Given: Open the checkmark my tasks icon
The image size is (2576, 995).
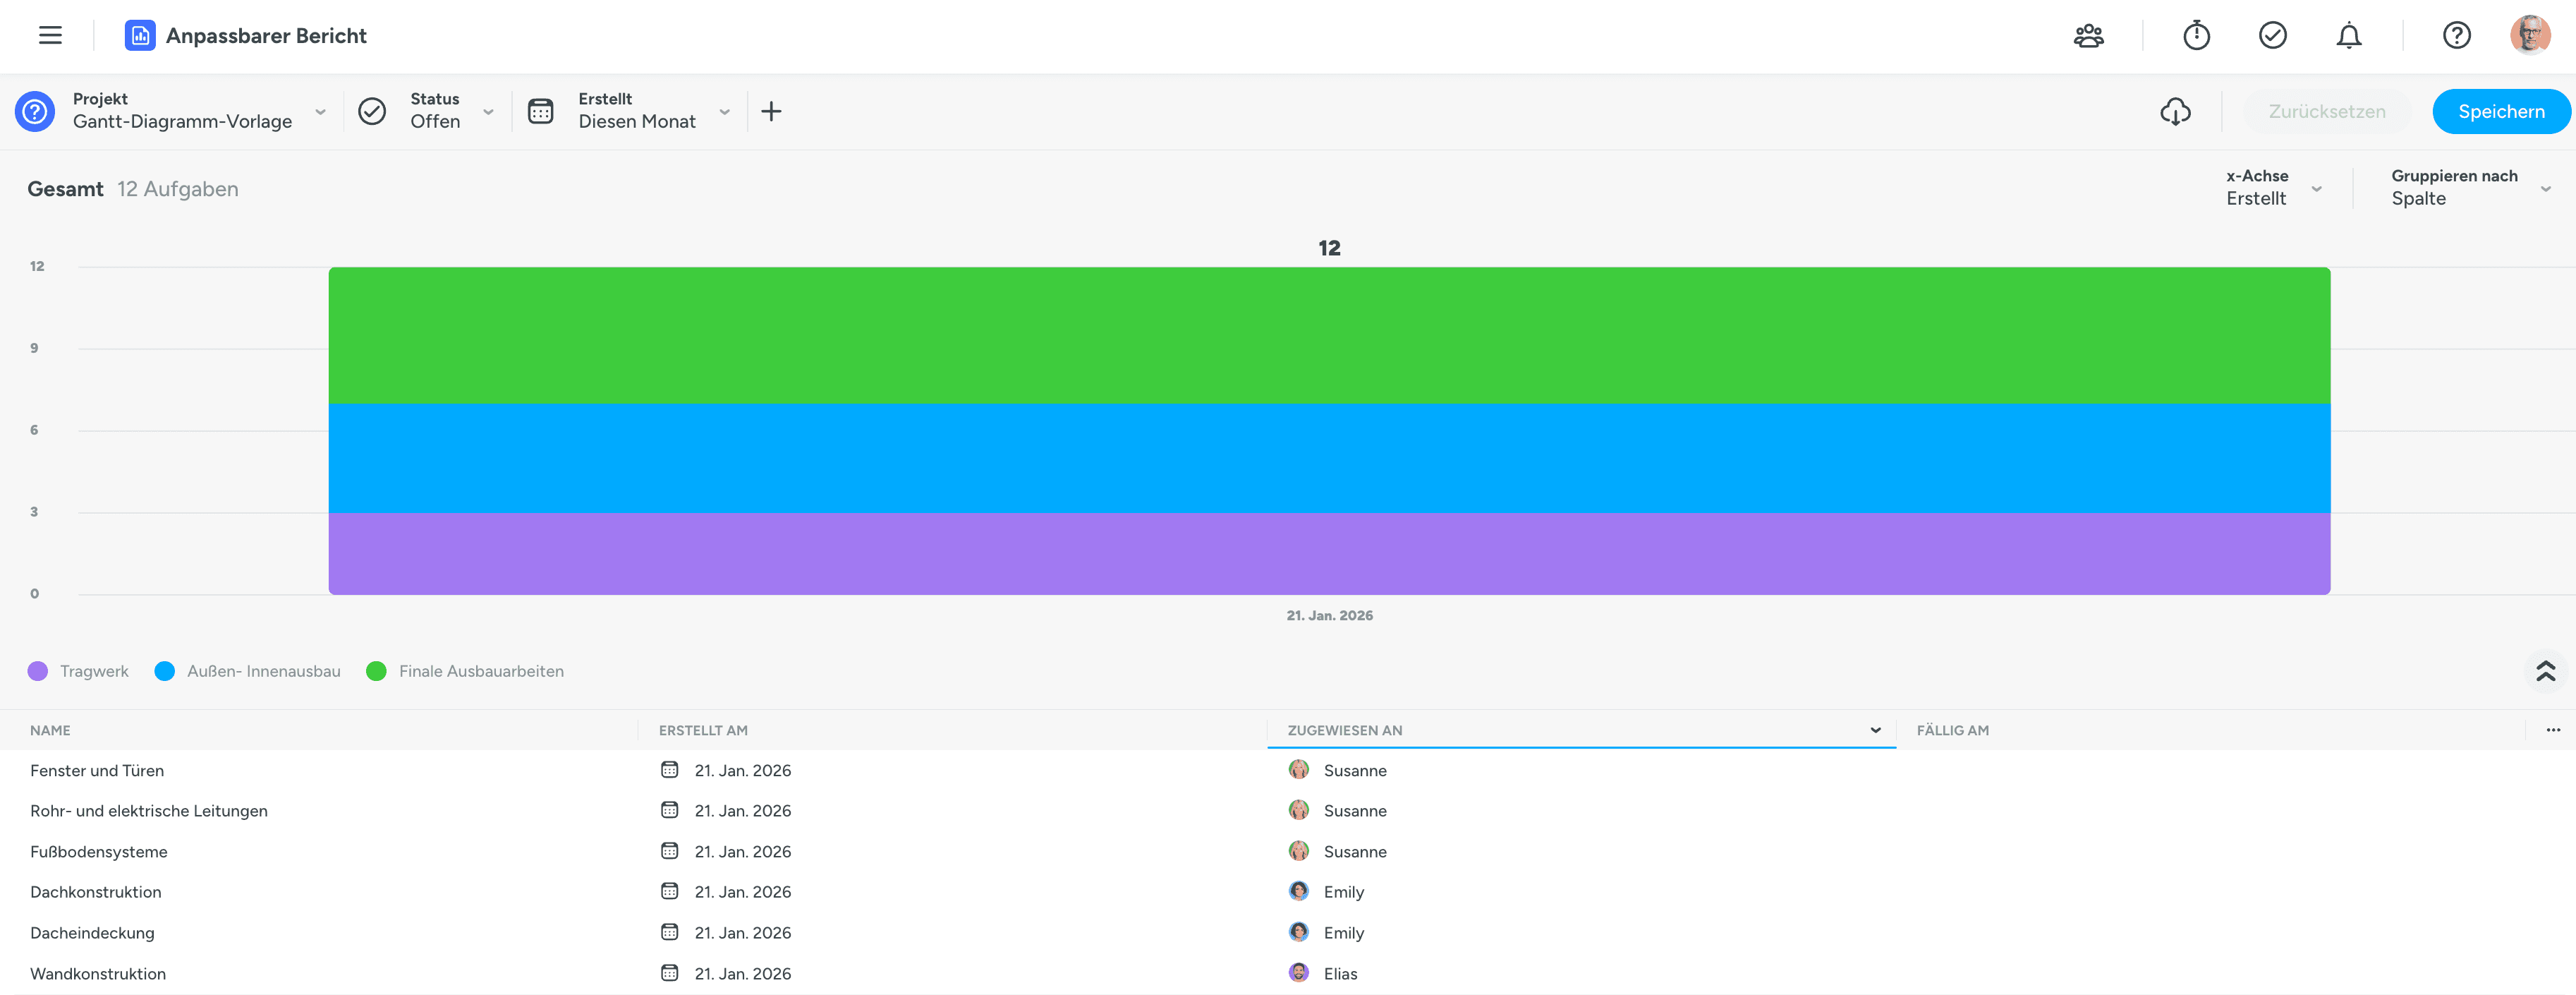Looking at the screenshot, I should coord(2272,36).
